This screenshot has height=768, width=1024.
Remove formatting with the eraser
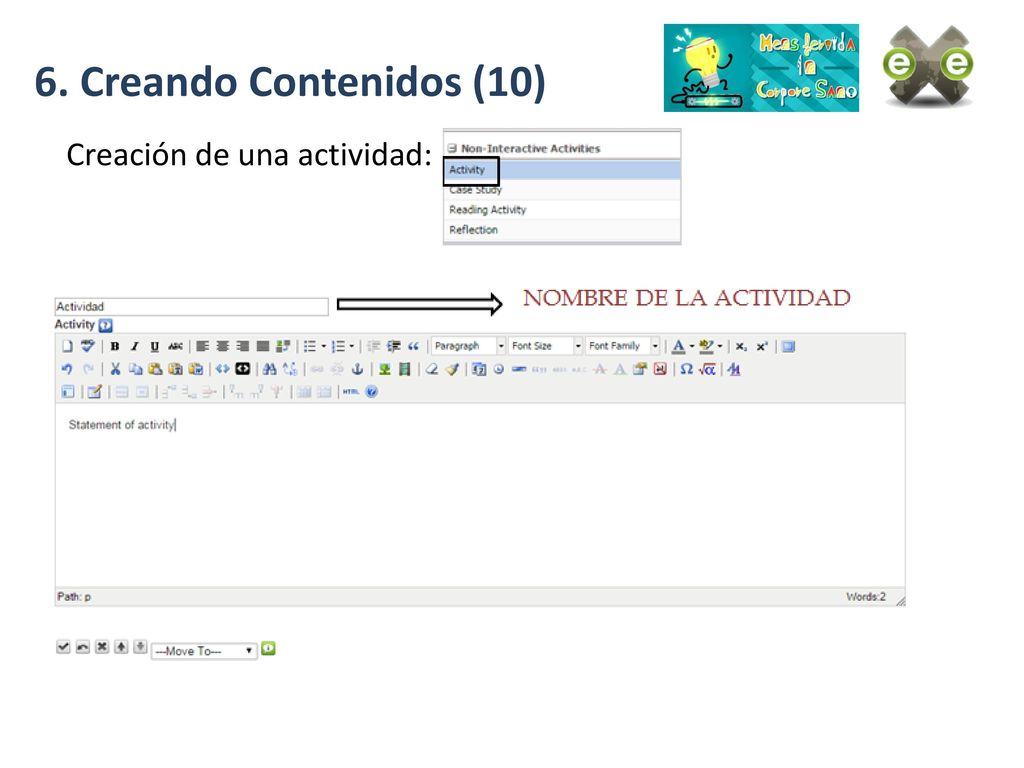(x=432, y=369)
